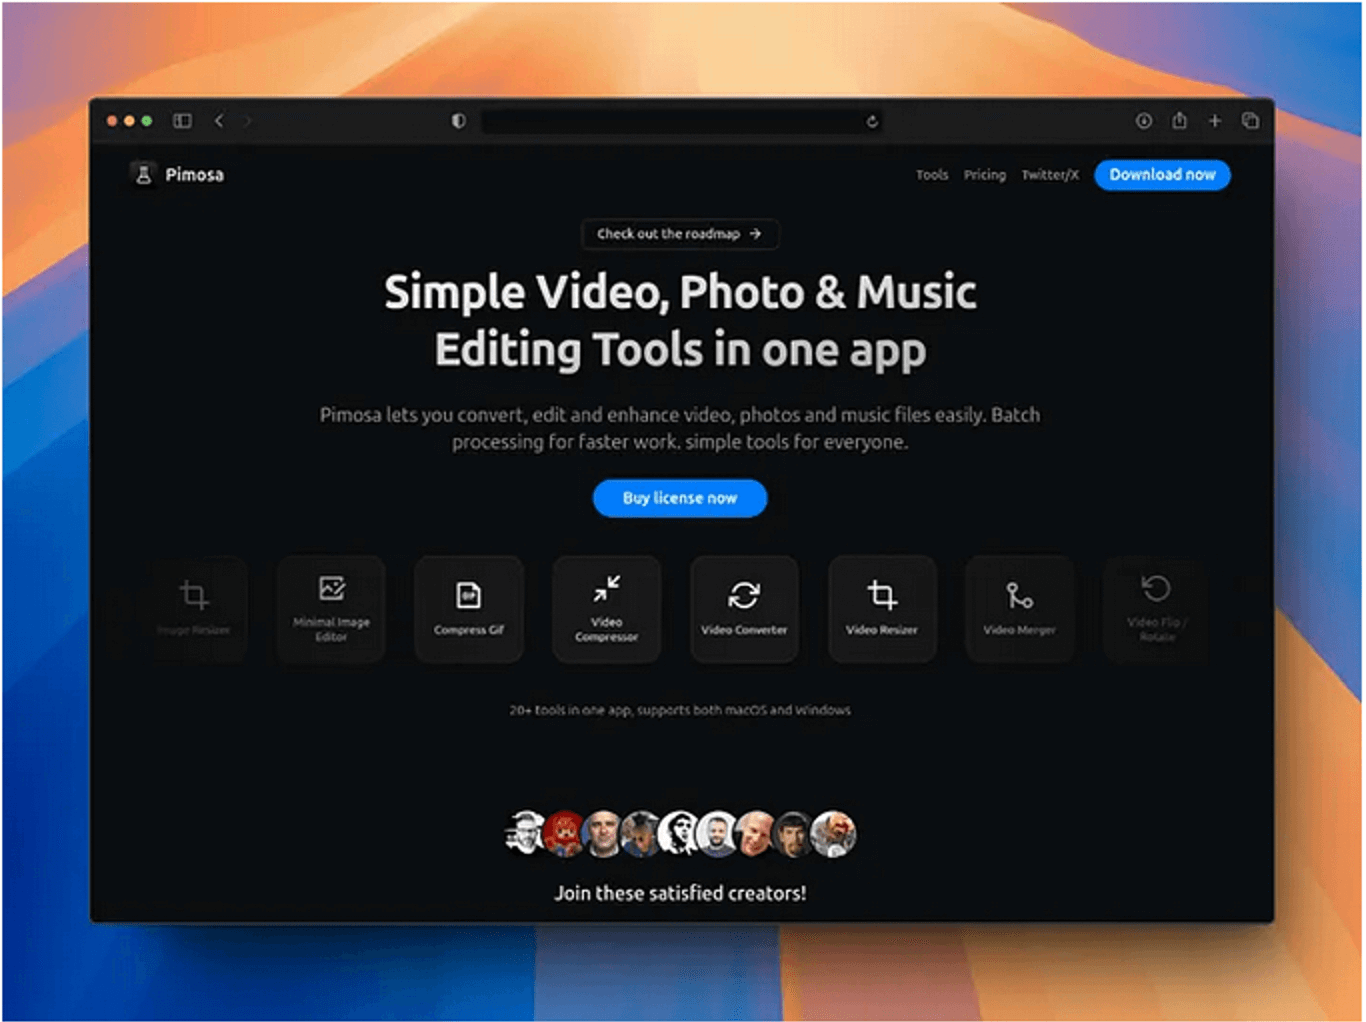Open the Pricing nav link
1366x1022 pixels.
point(985,175)
